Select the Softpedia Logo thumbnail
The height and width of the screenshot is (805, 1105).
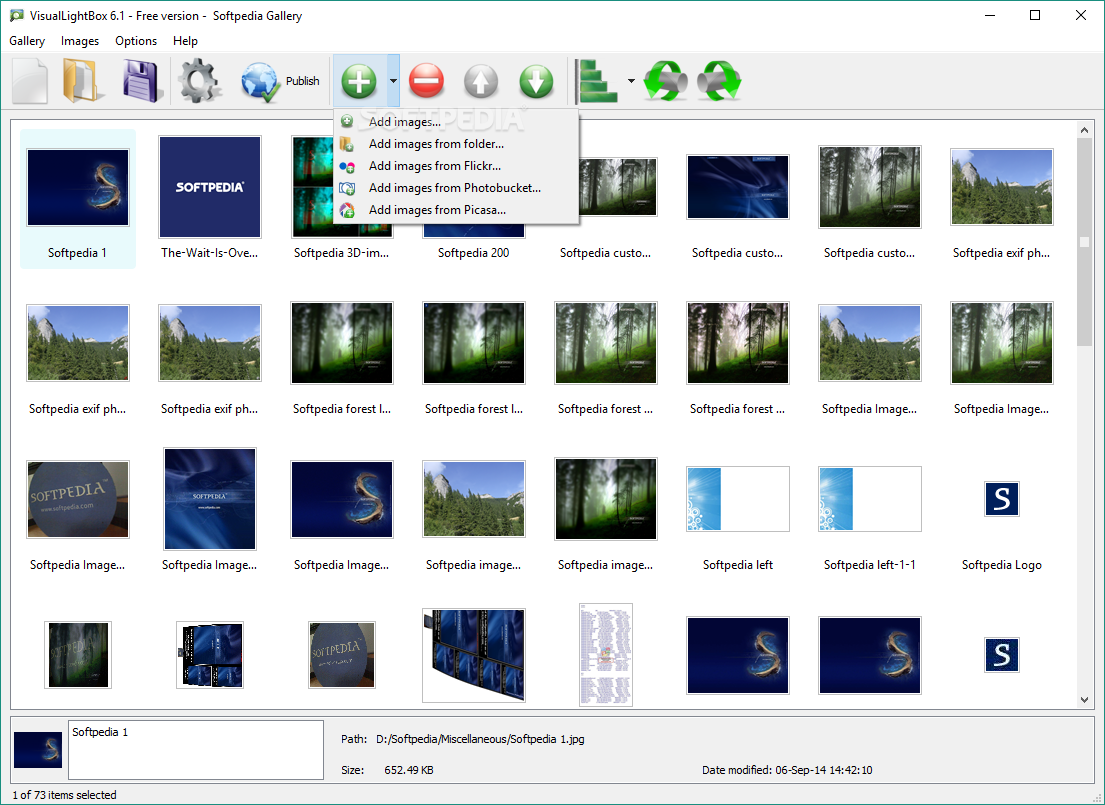[x=1001, y=499]
